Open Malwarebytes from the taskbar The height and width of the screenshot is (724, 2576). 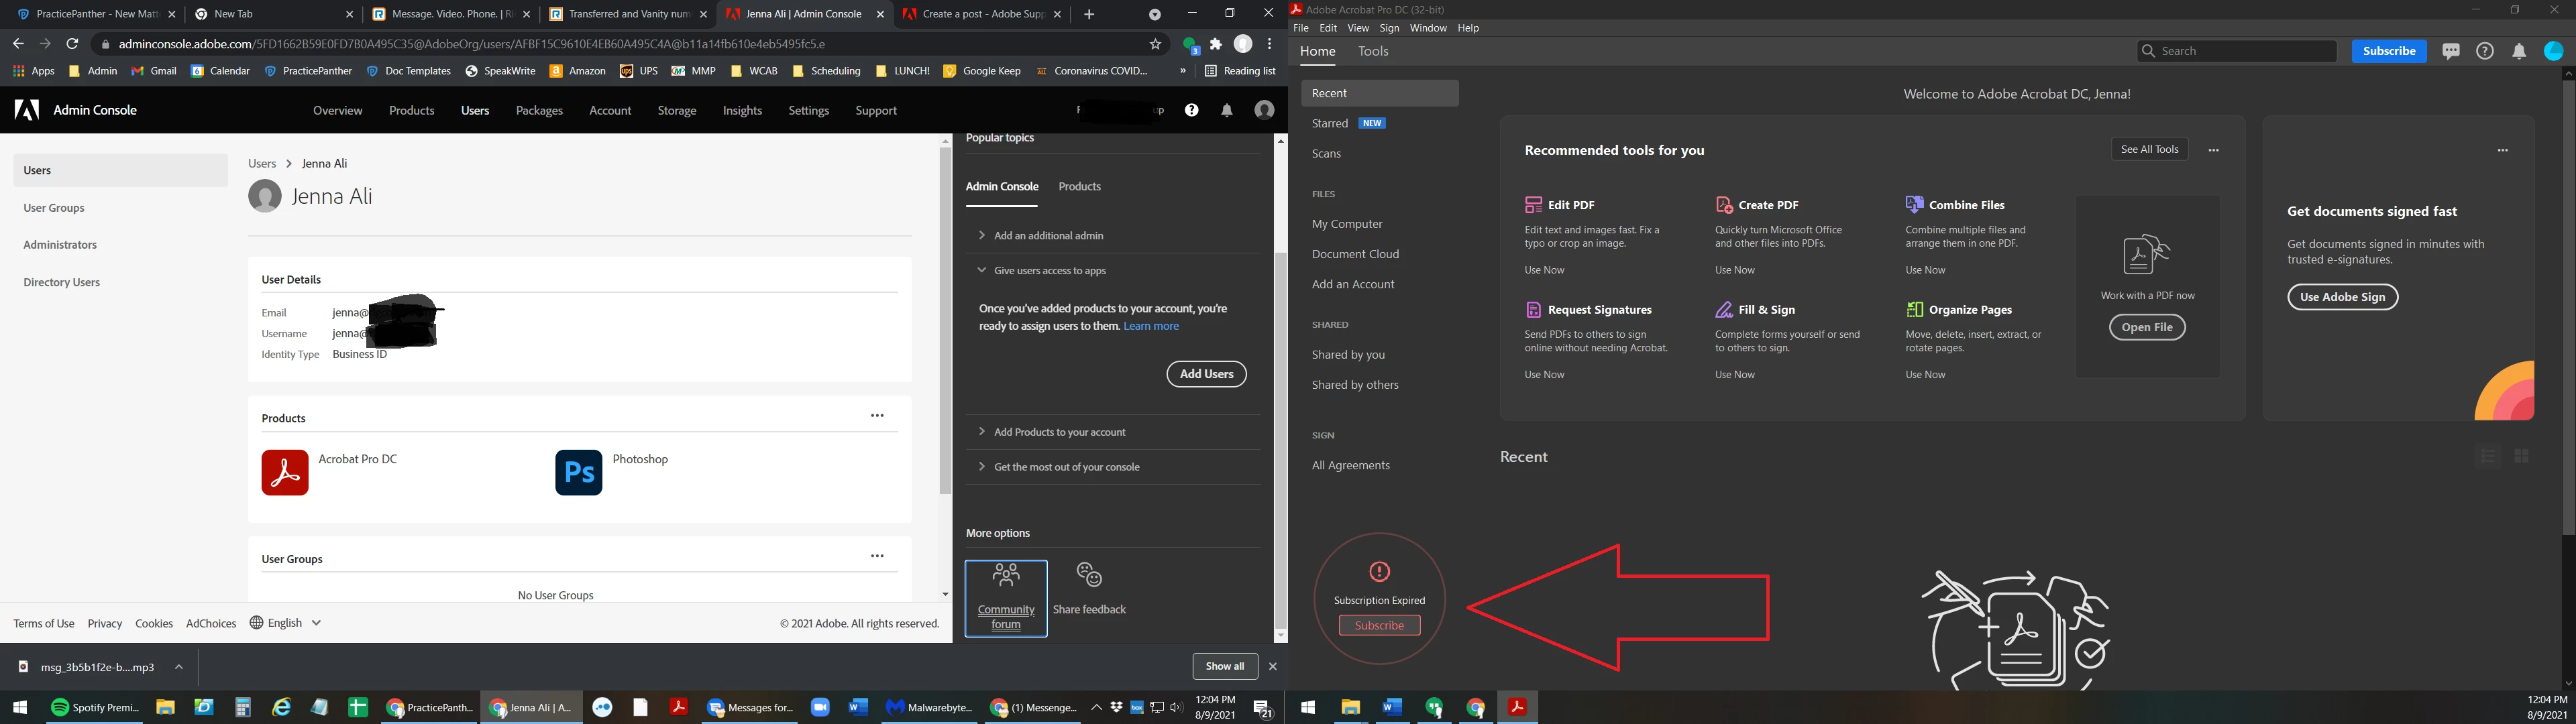click(928, 707)
